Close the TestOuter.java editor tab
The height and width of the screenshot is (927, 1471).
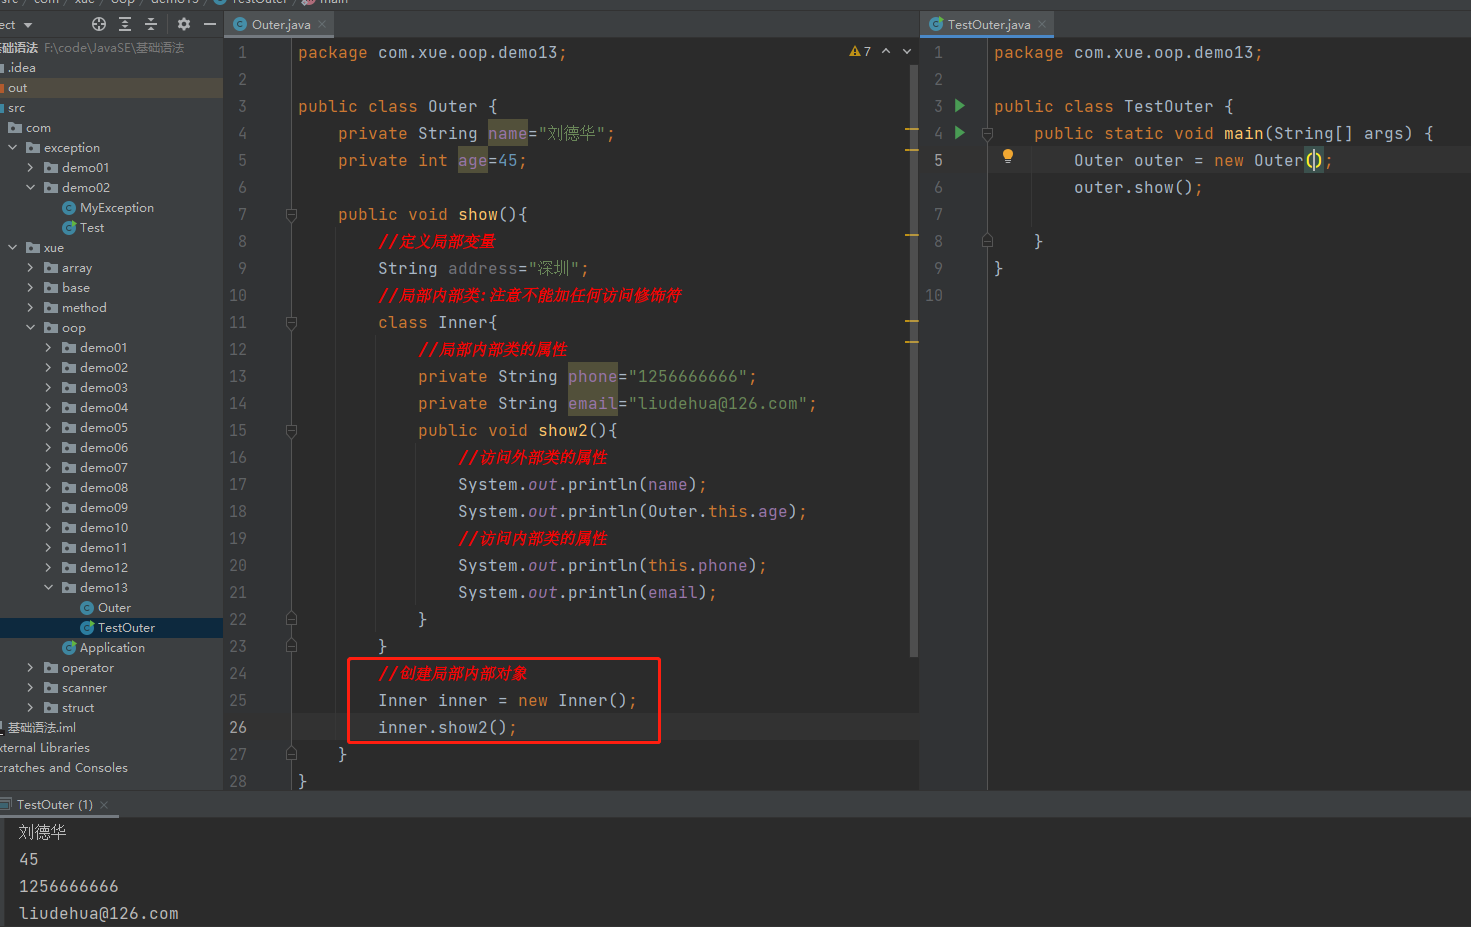point(1042,24)
